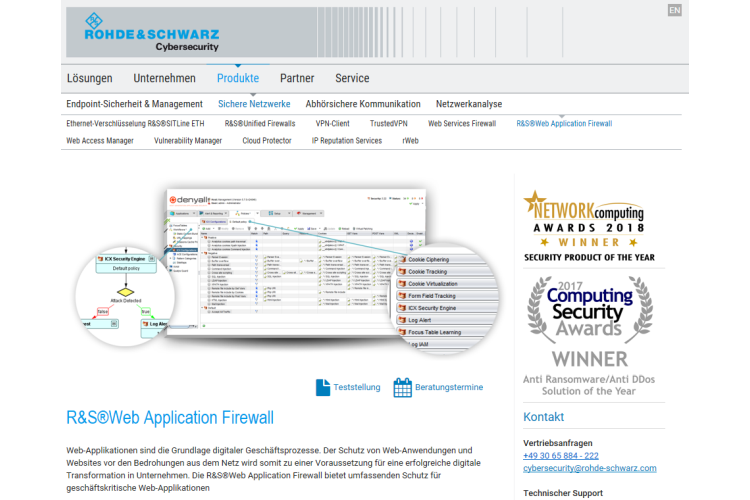Click the Teststellung document icon
750x500 pixels.
(323, 387)
